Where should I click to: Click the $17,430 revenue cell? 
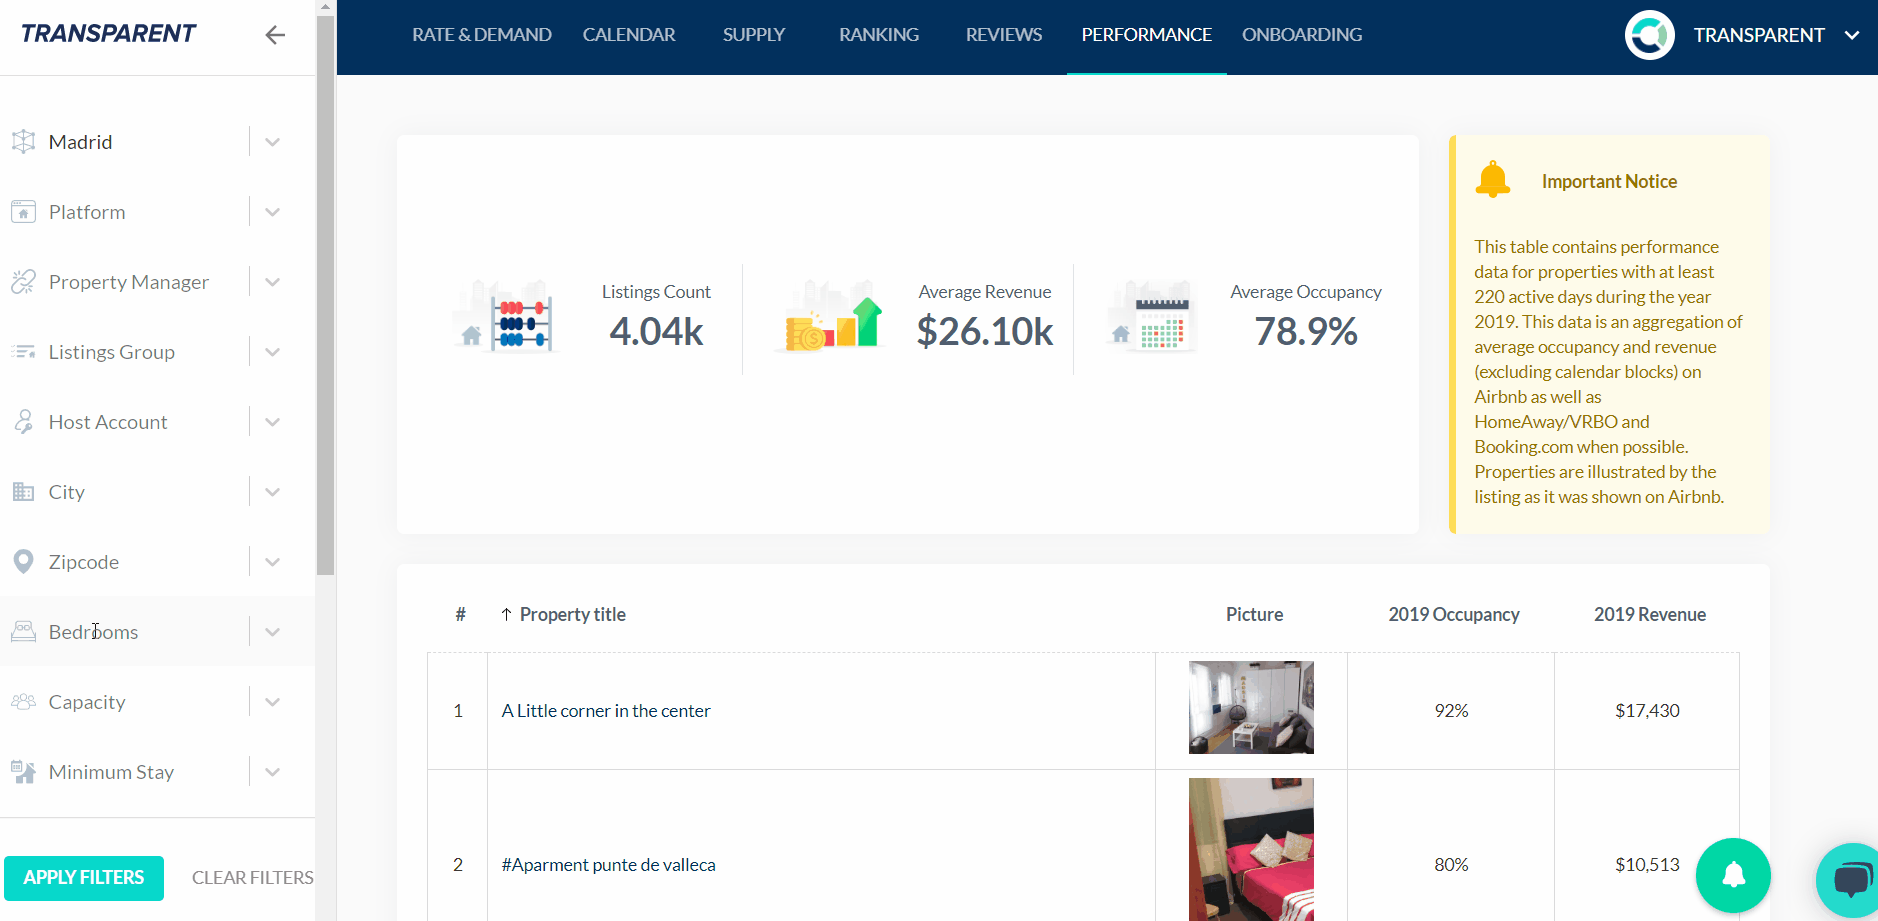pos(1647,711)
